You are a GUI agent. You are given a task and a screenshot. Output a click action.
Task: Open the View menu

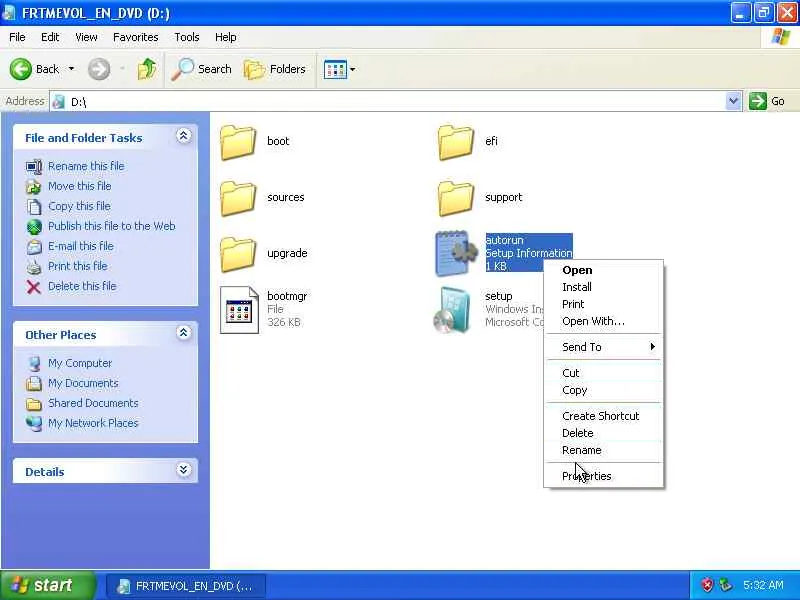86,37
